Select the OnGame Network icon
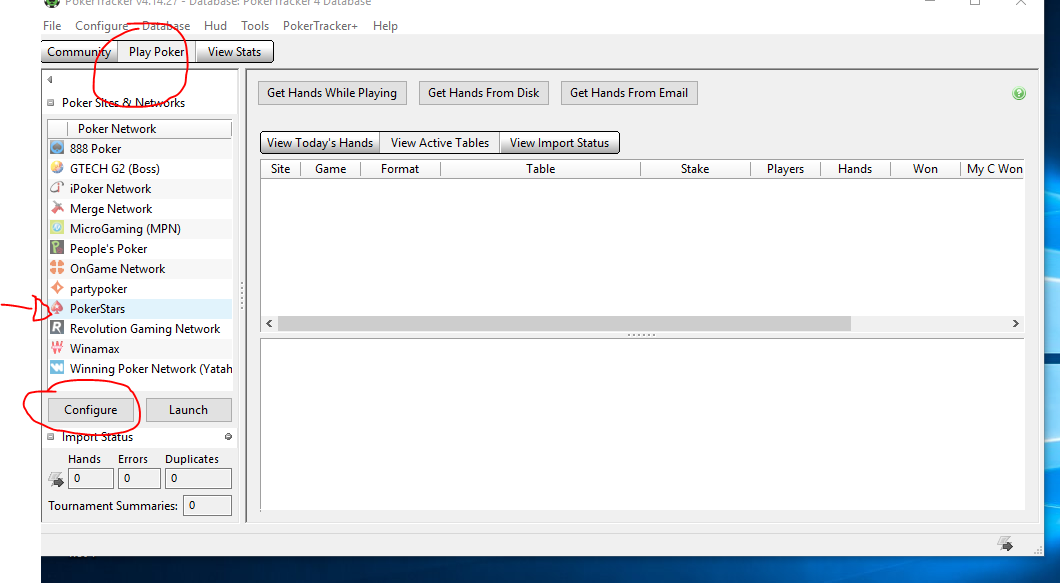The width and height of the screenshot is (1060, 583). [x=57, y=268]
